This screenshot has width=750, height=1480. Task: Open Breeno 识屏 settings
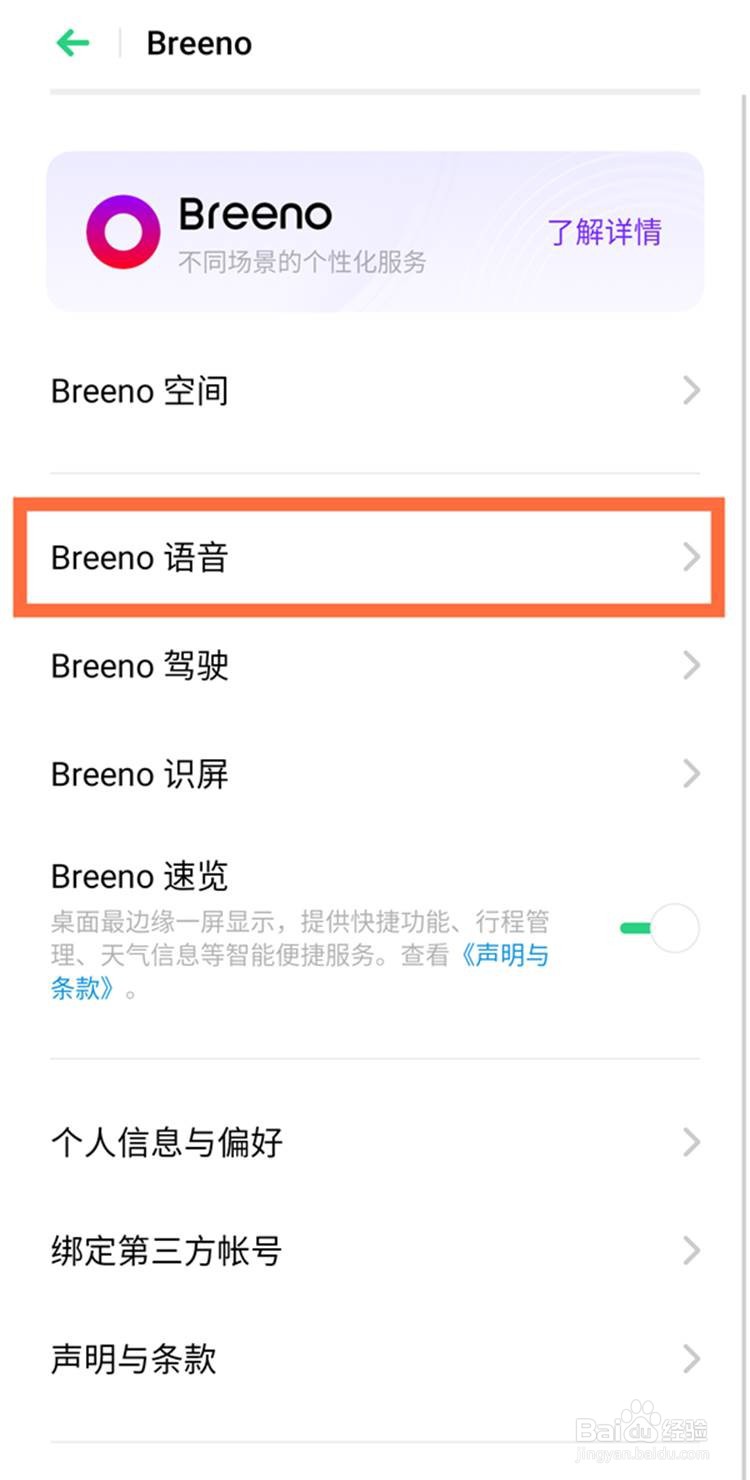[x=140, y=774]
